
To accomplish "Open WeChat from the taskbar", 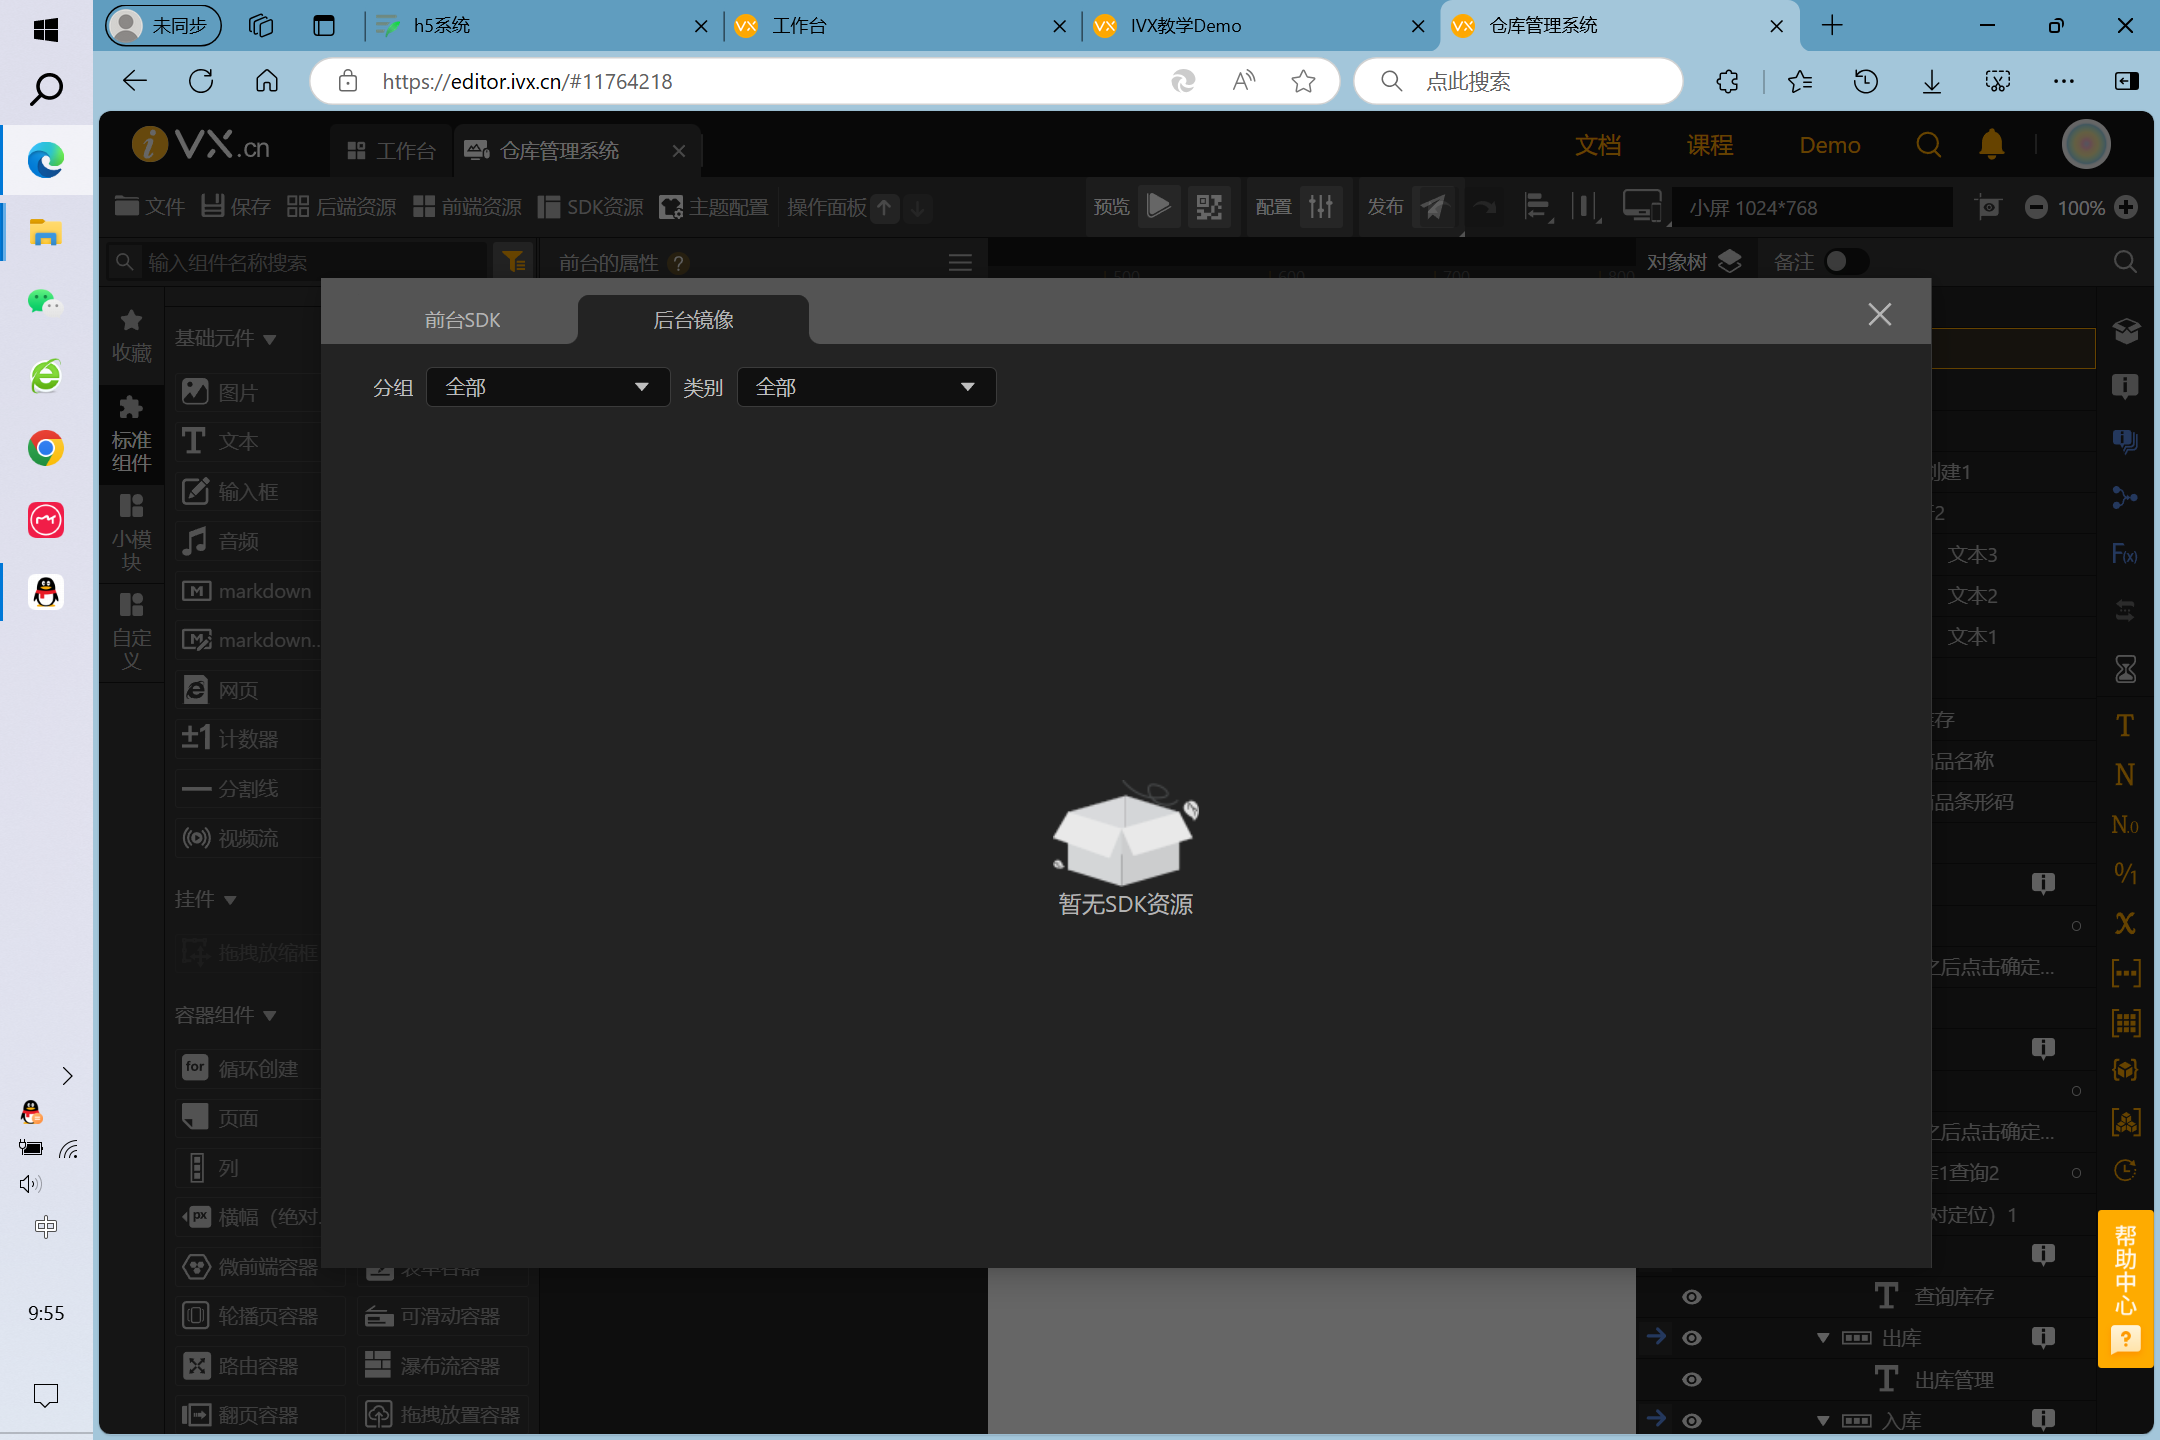I will (45, 303).
